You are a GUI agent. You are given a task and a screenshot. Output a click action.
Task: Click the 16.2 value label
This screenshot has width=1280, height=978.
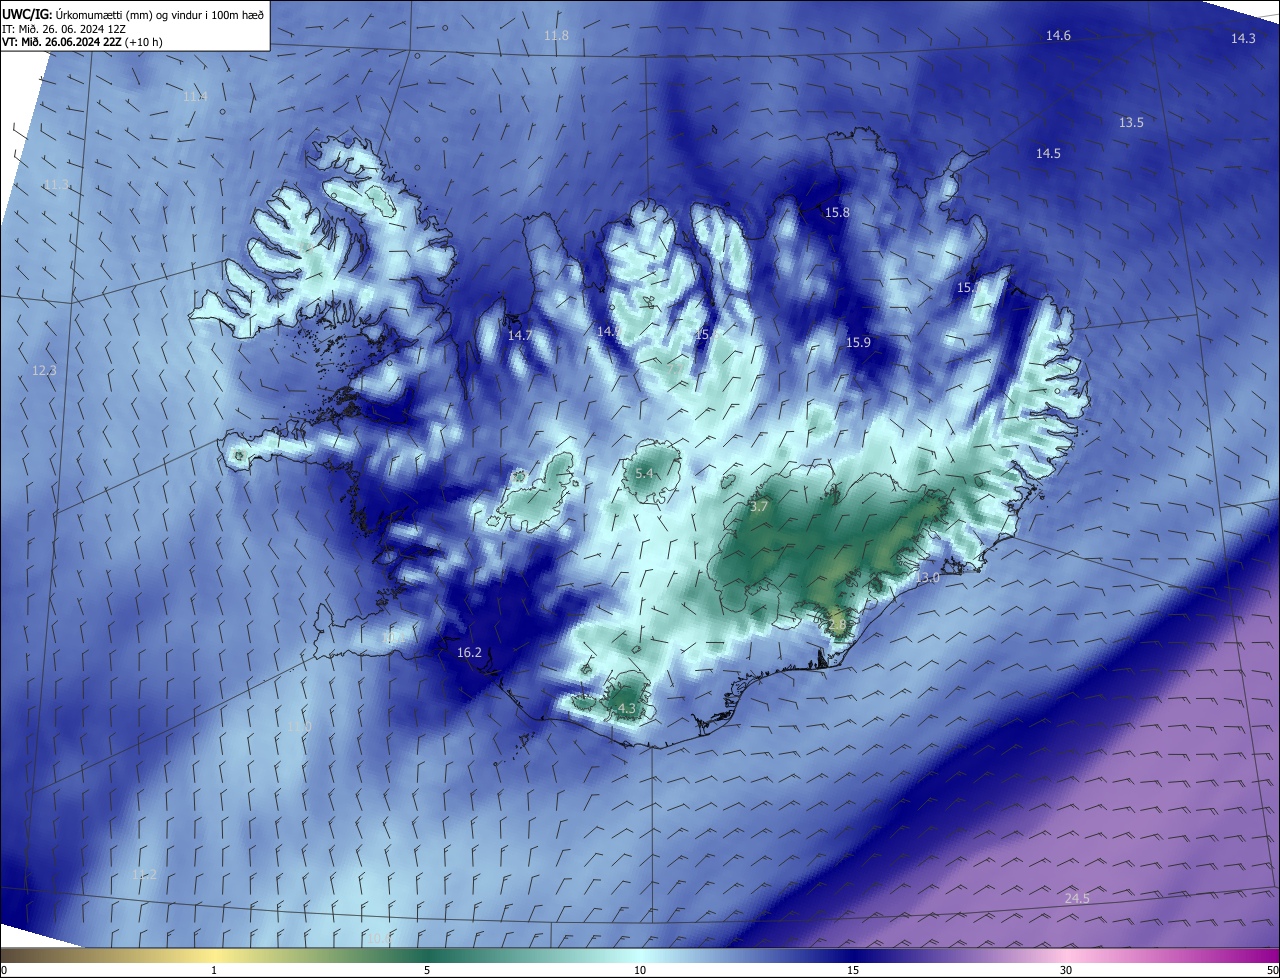click(469, 653)
